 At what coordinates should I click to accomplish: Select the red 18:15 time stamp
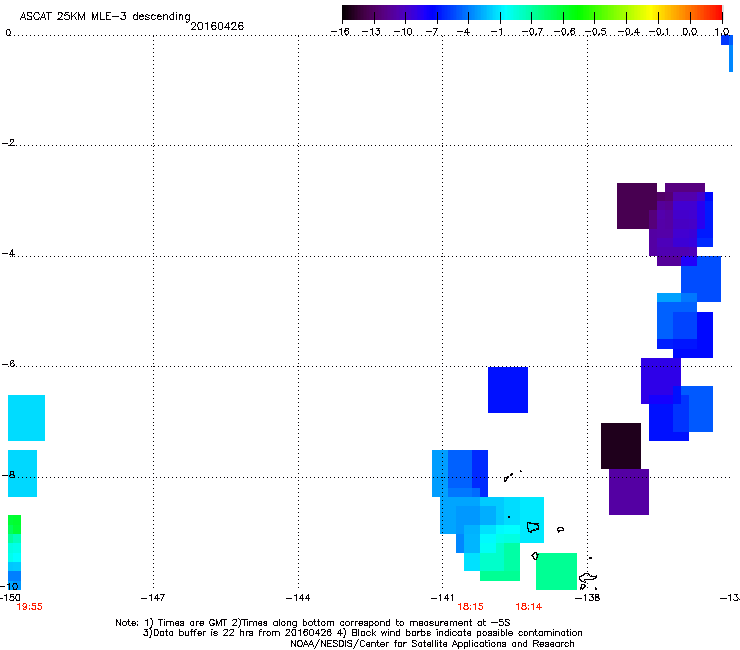(x=470, y=607)
